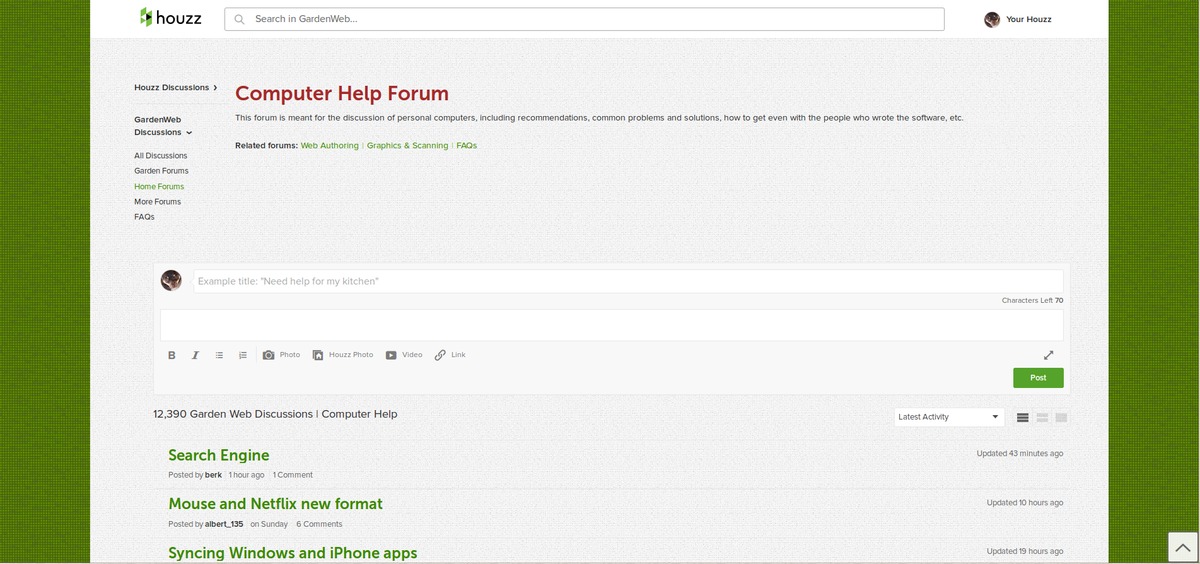
Task: Click the Updated 43 minutes ago text
Action: pos(1020,454)
